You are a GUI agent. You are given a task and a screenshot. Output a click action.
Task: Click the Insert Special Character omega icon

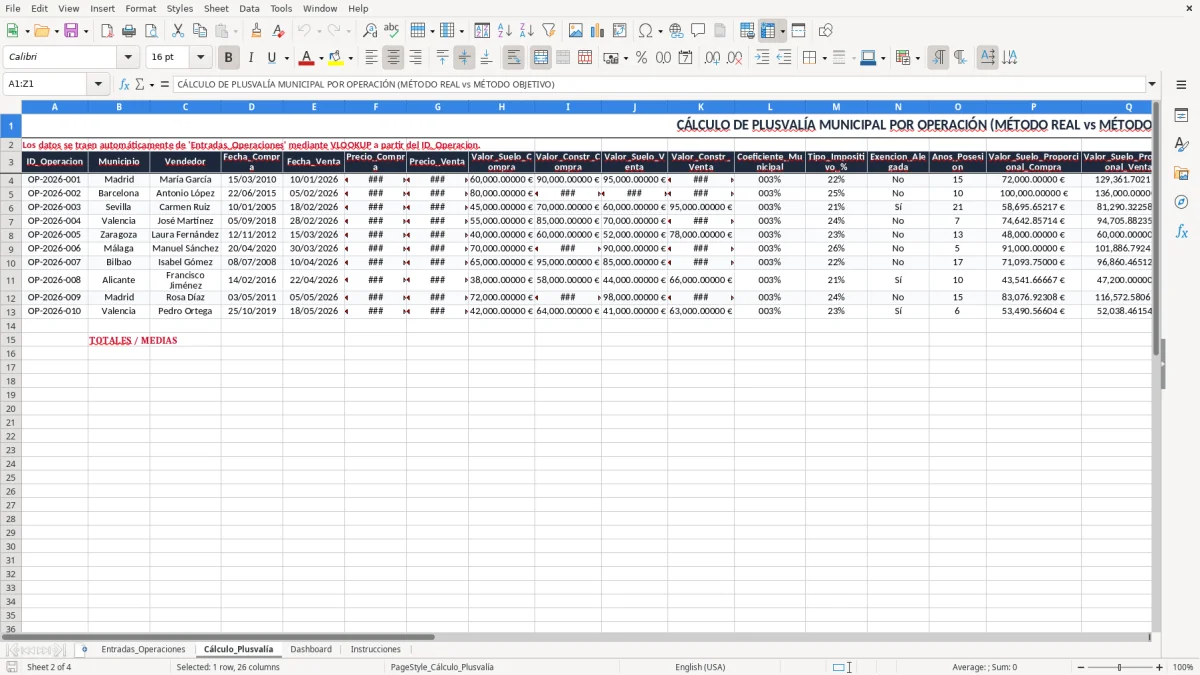tap(645, 31)
